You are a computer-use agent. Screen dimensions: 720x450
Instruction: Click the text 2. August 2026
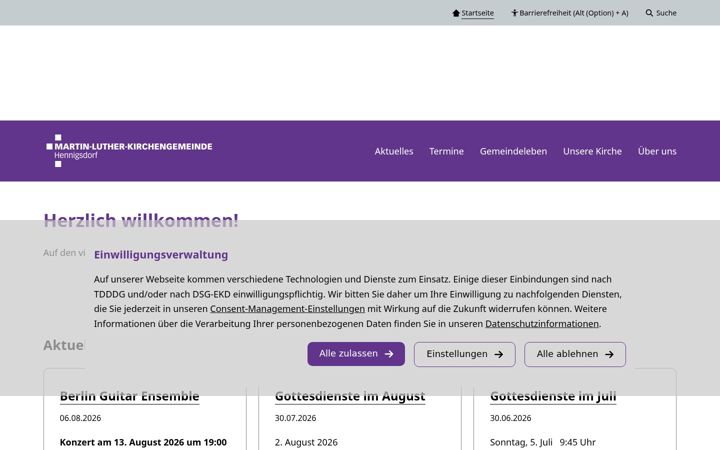click(306, 442)
